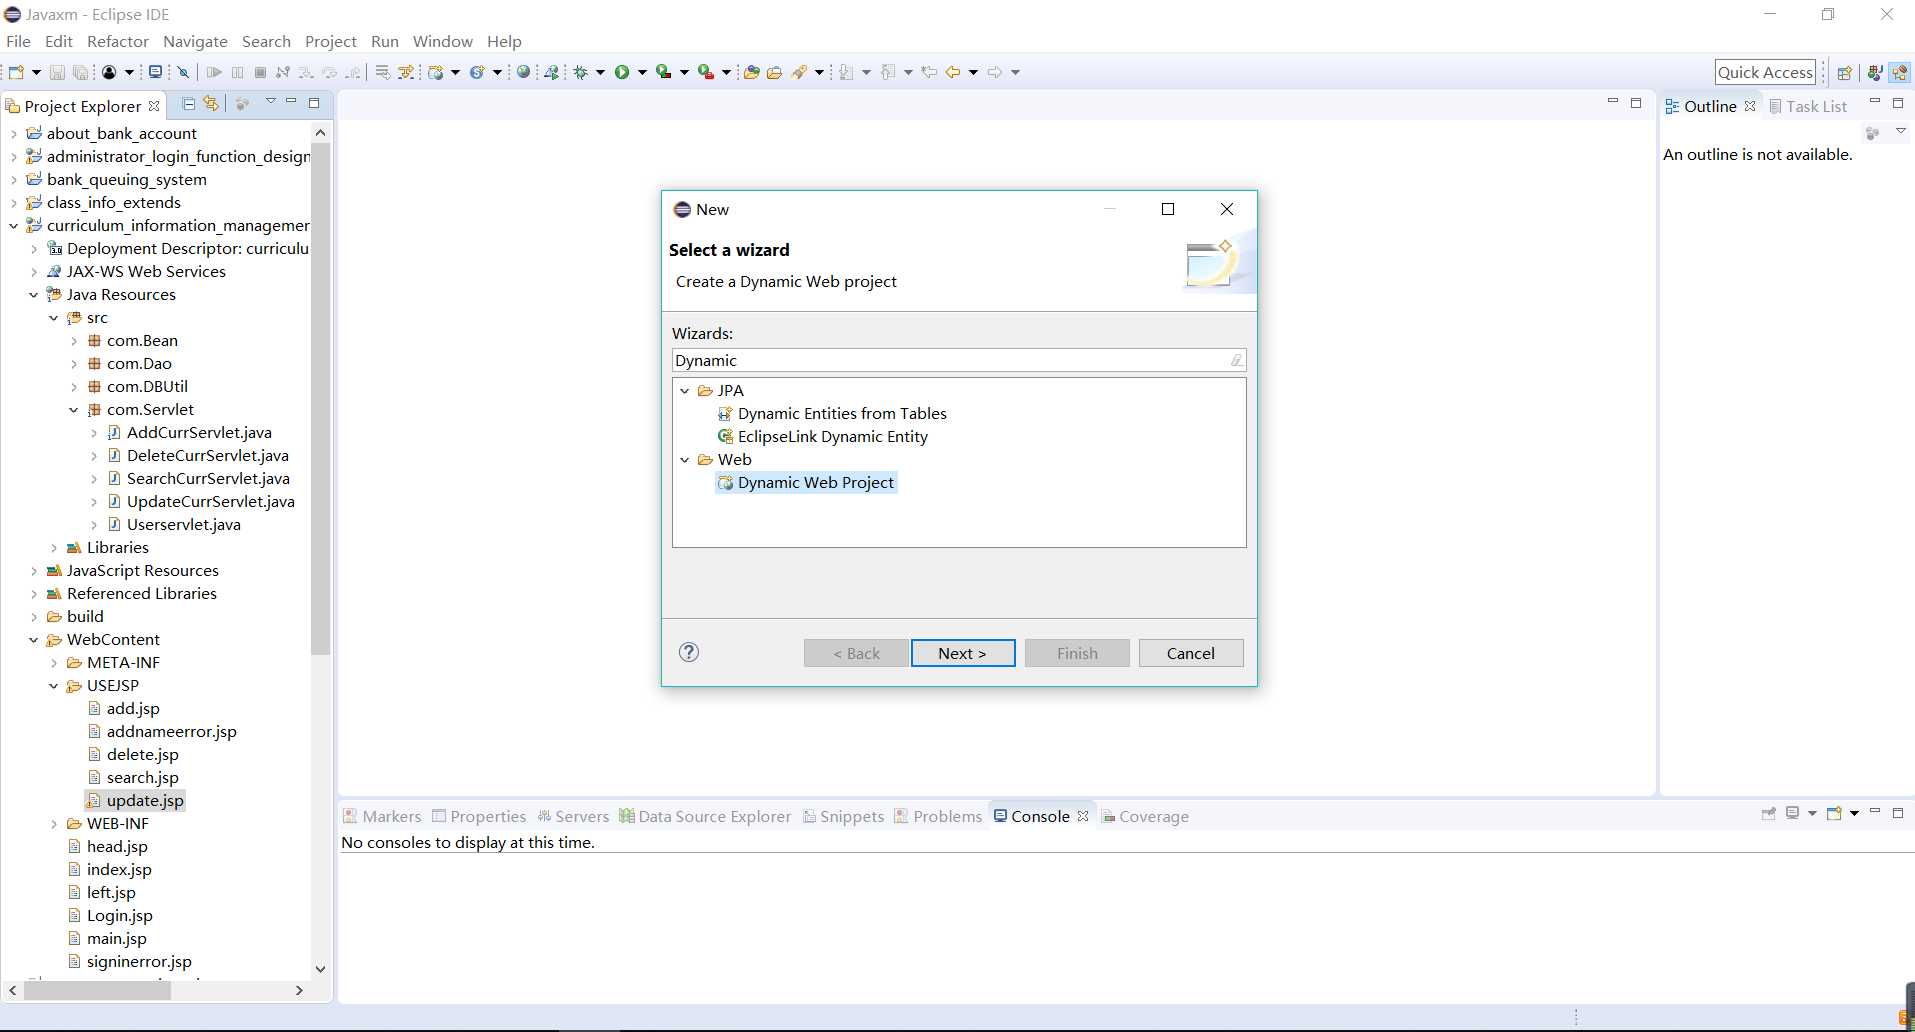Open Project Explorer View Menu triangle

[270, 102]
